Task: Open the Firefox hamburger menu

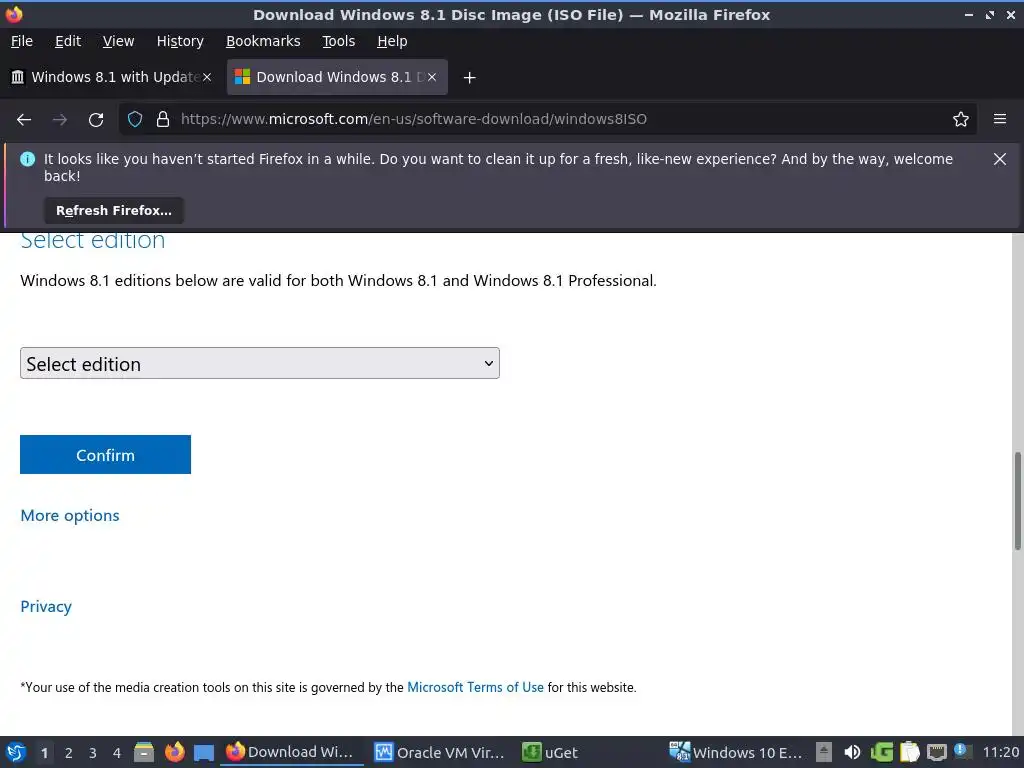Action: [1000, 119]
